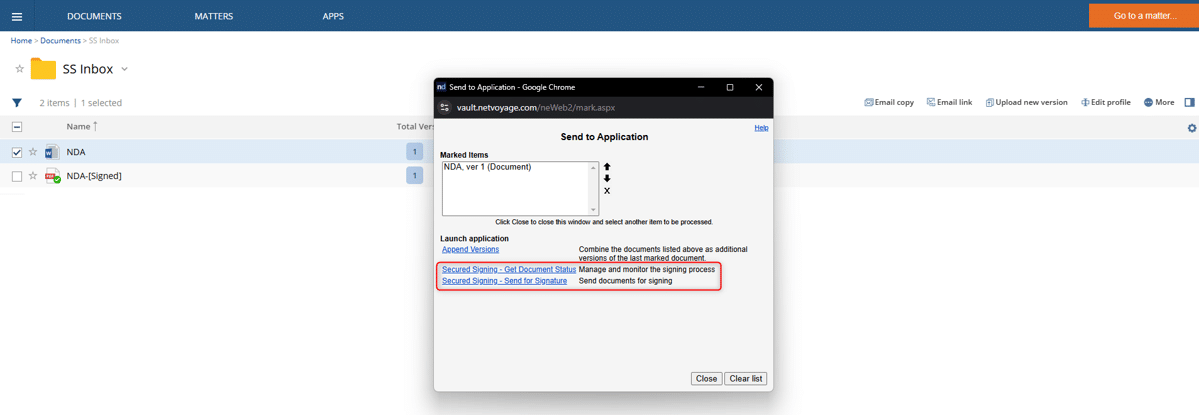Move marked item up with arrow
Screen dimensions: 1199x415
tap(607, 167)
